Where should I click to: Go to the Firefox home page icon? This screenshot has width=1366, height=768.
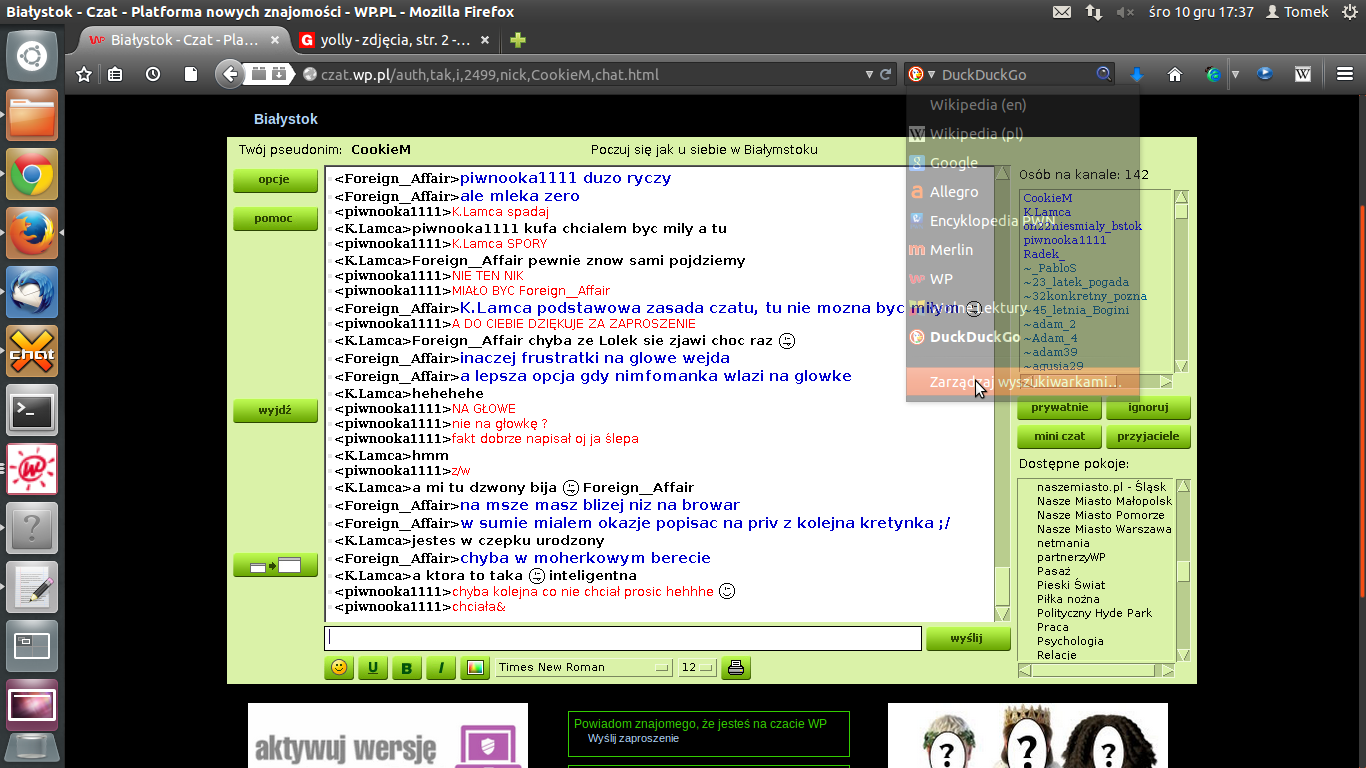tap(1175, 74)
